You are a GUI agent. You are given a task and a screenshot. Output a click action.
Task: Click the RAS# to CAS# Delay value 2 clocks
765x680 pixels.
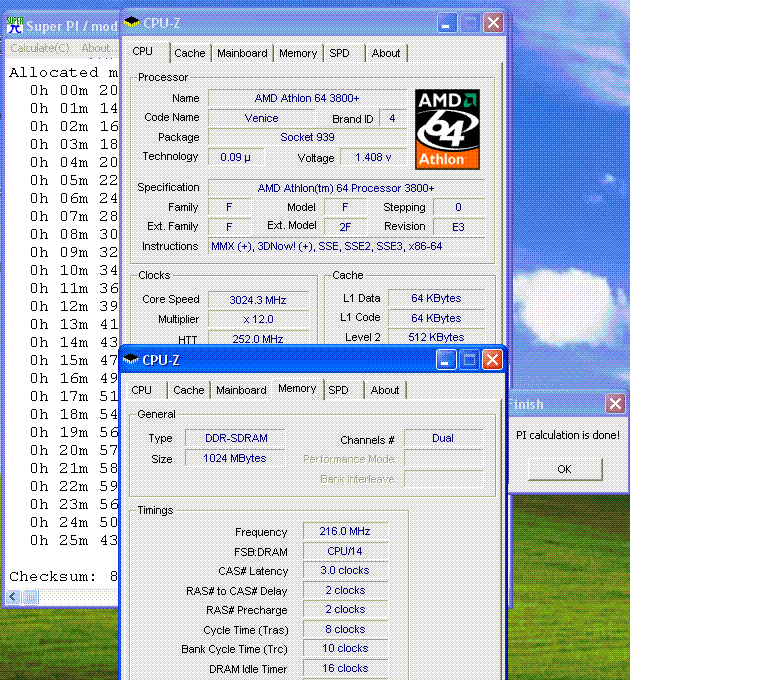click(345, 590)
